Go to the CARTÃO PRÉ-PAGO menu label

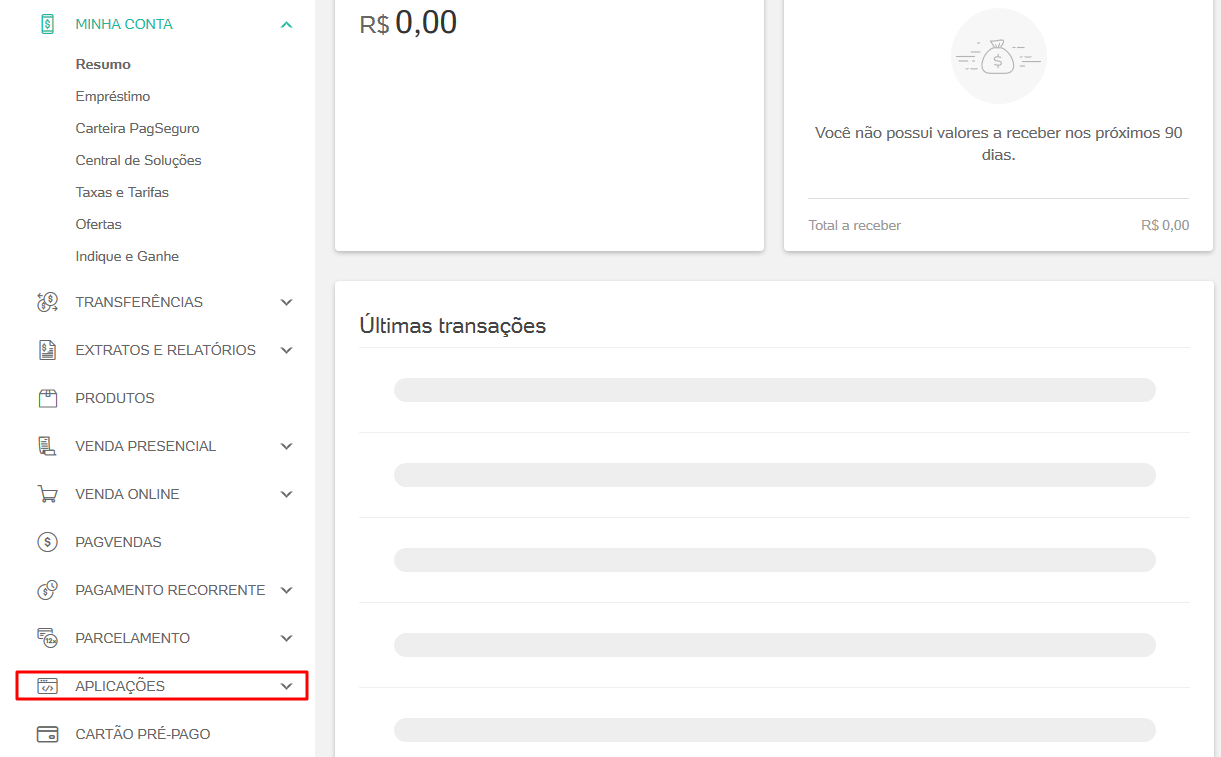tap(143, 734)
